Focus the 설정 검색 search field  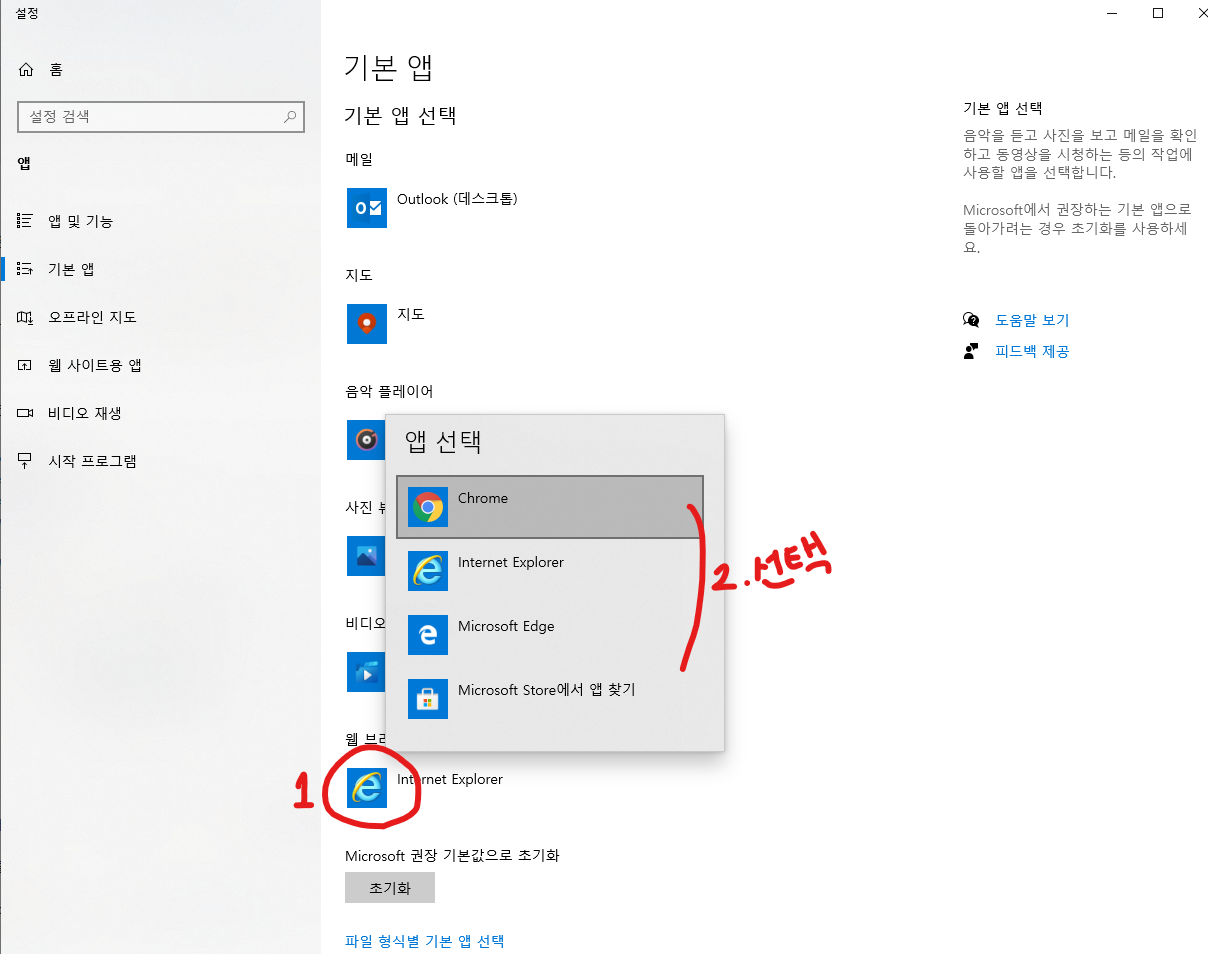tap(160, 117)
